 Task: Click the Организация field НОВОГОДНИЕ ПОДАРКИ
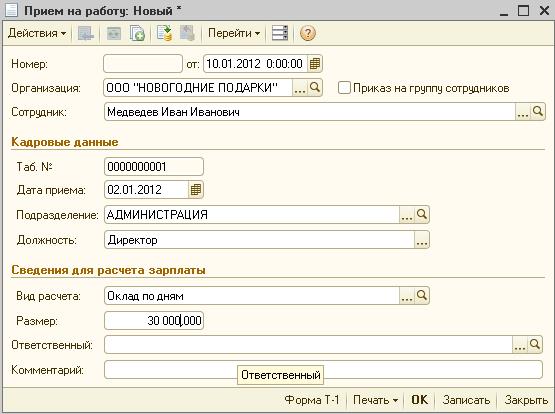click(198, 88)
